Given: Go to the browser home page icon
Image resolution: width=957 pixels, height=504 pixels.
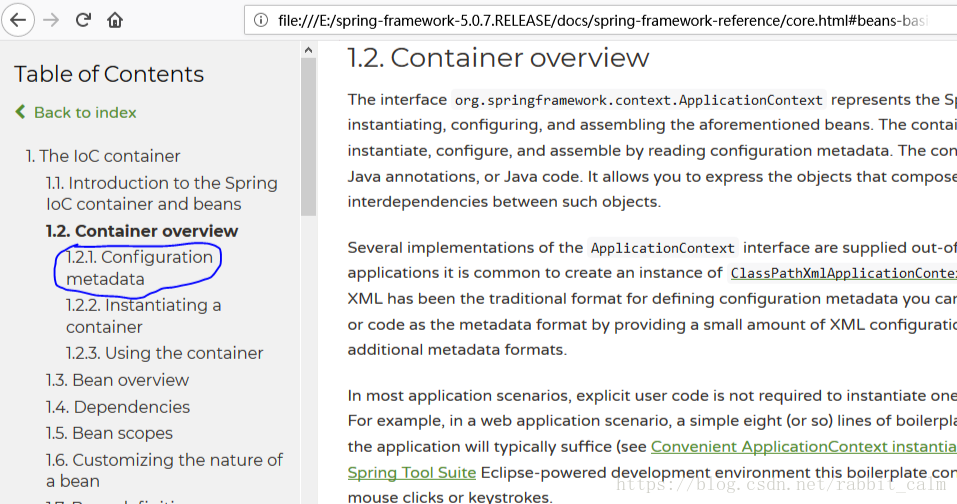Looking at the screenshot, I should point(115,20).
